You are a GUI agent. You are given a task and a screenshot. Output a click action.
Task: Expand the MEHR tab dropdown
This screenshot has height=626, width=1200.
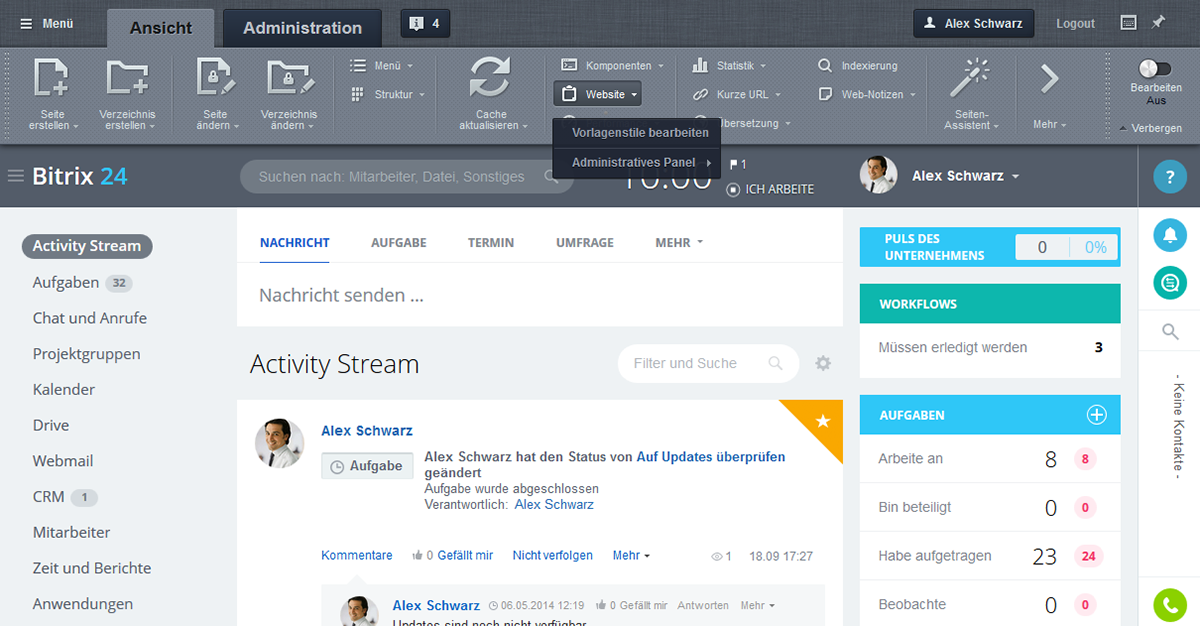coord(679,243)
